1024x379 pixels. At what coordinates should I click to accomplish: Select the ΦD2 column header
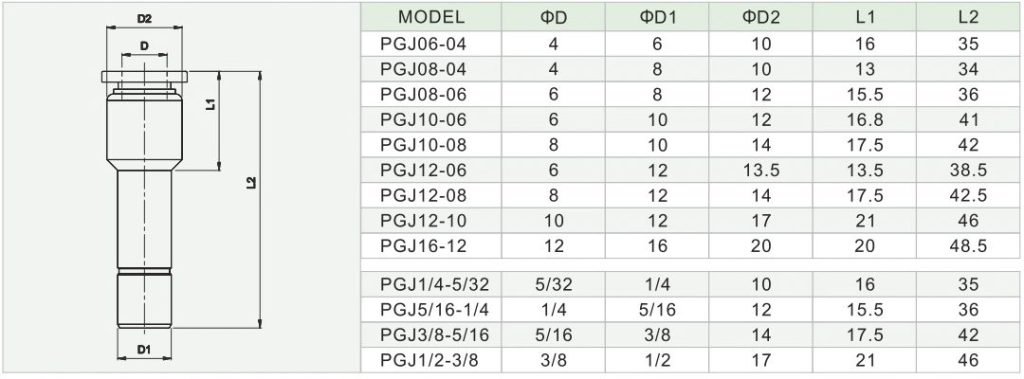pyautogui.click(x=760, y=17)
